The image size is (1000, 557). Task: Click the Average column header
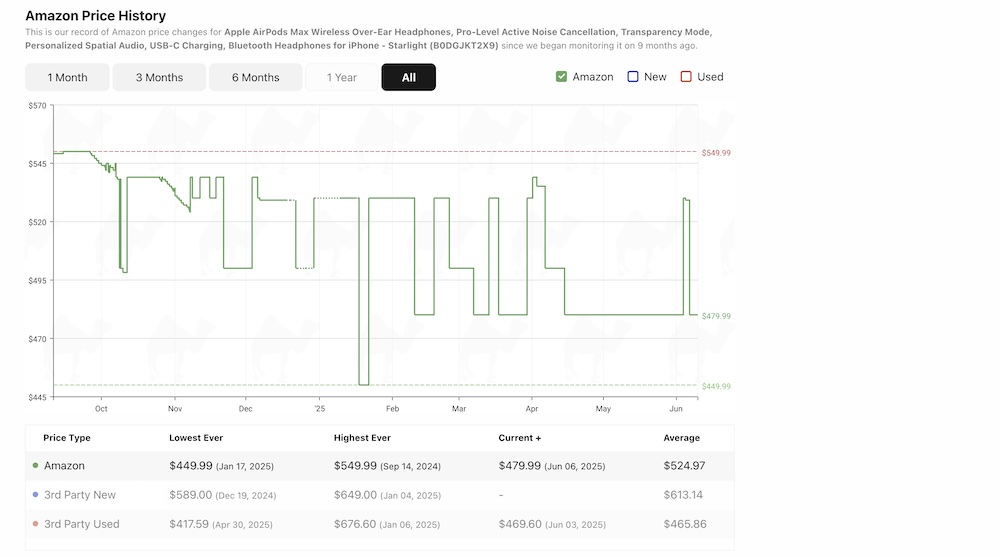tap(681, 438)
